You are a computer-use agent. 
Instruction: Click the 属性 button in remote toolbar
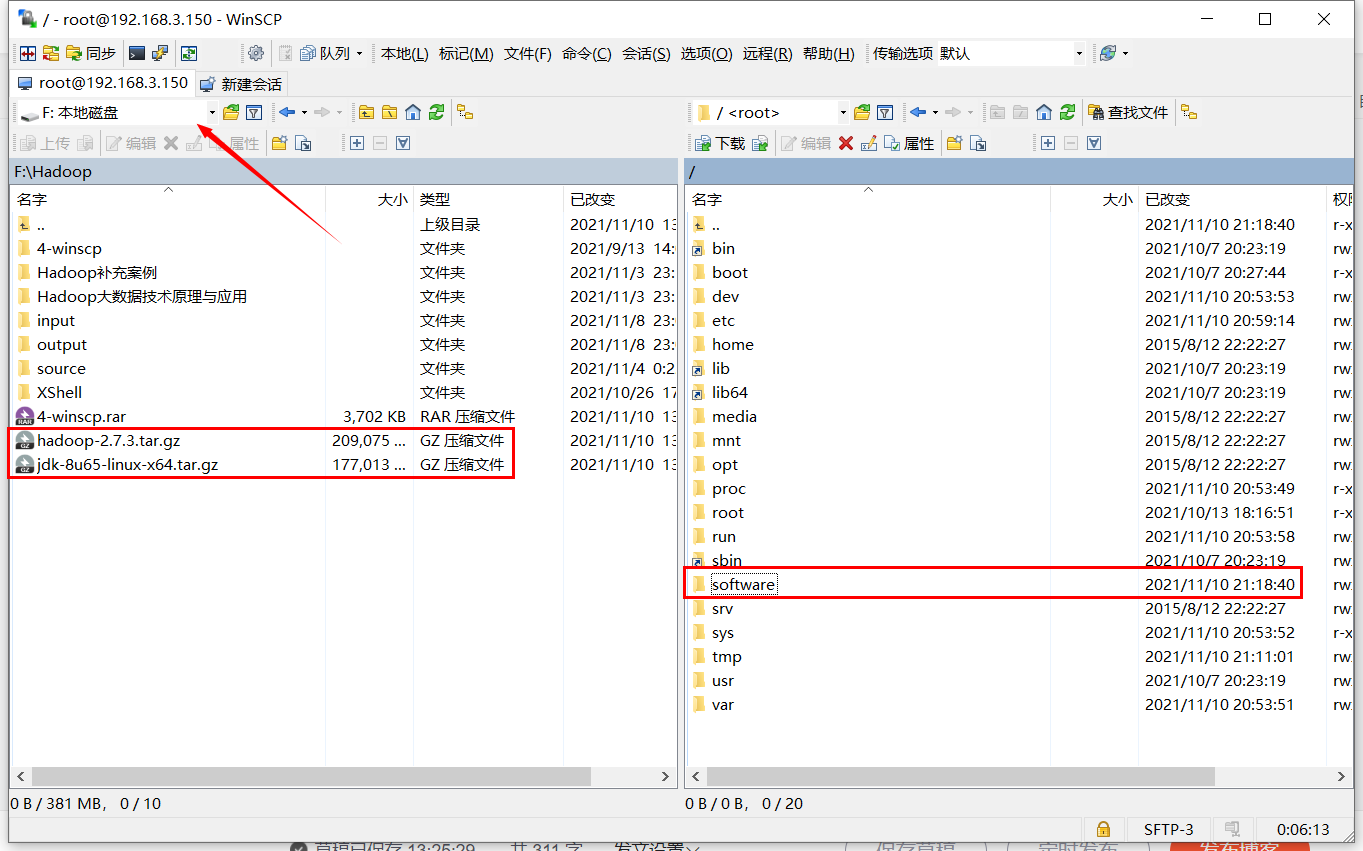coord(911,142)
